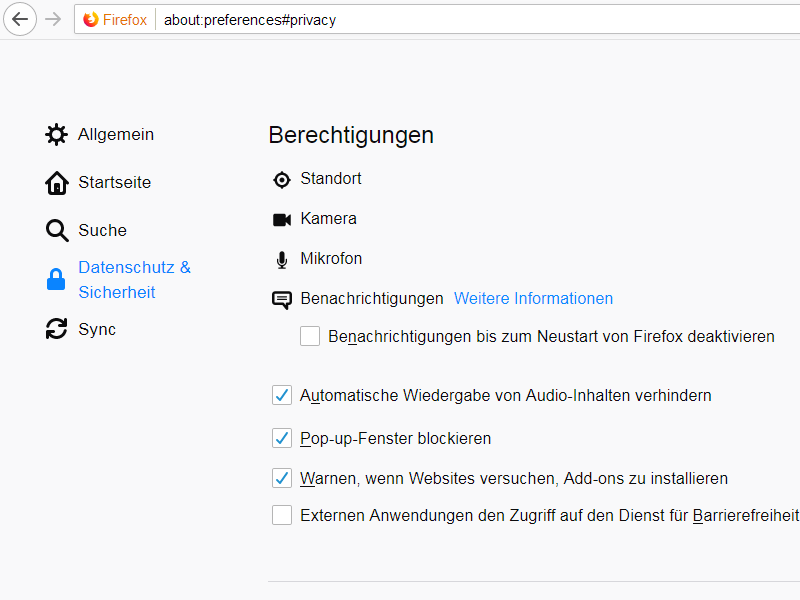
Task: Click the about:preferences address bar field
Action: click(x=450, y=19)
